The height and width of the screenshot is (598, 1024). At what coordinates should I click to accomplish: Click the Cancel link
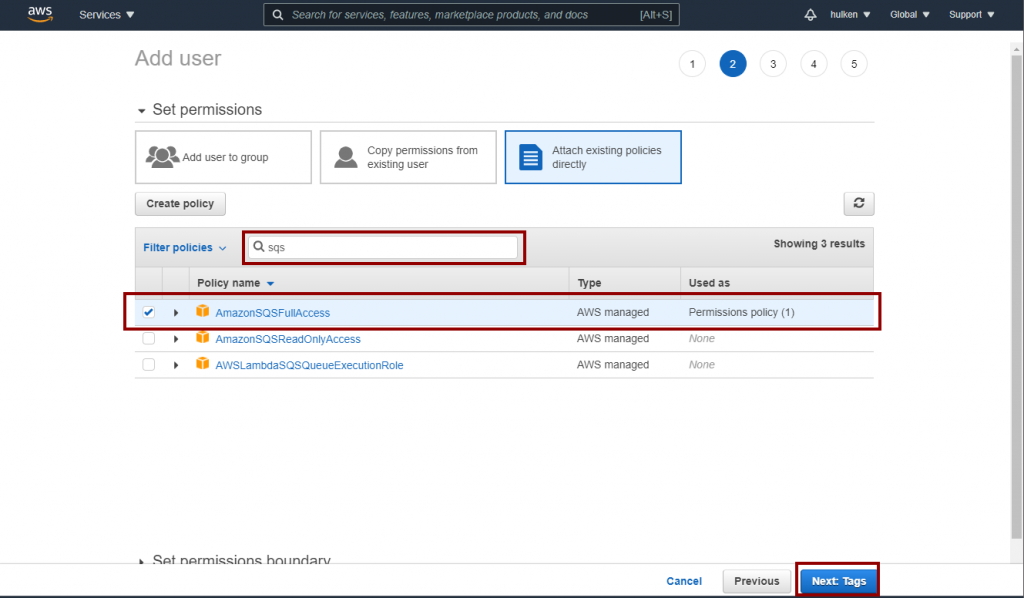(x=684, y=581)
